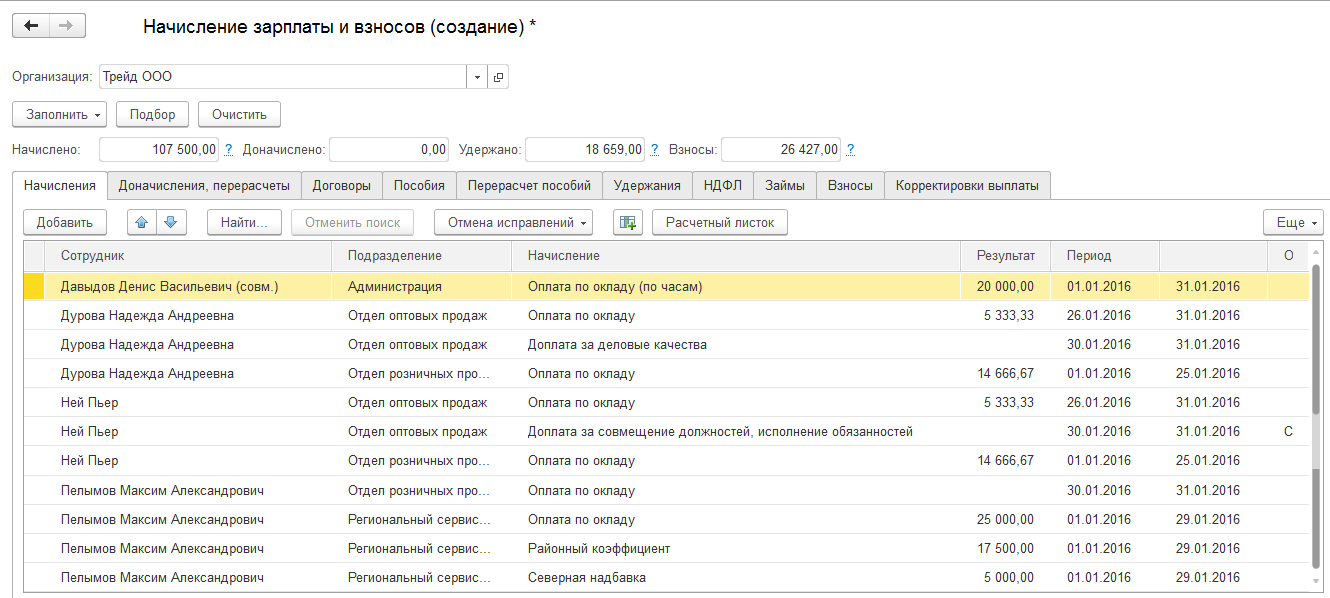The image size is (1330, 598).
Task: Click the back navigation arrow
Action: 31,26
